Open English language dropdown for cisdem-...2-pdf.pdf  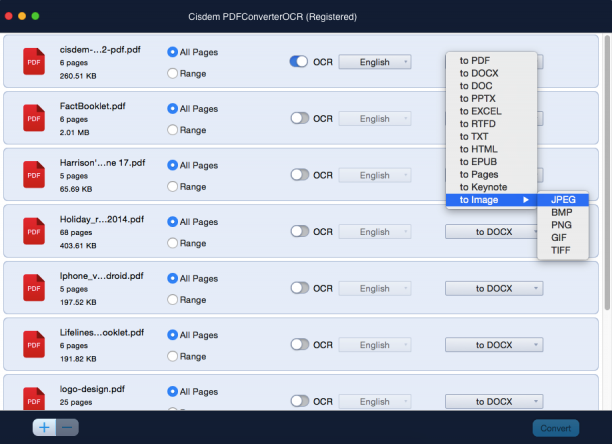375,62
